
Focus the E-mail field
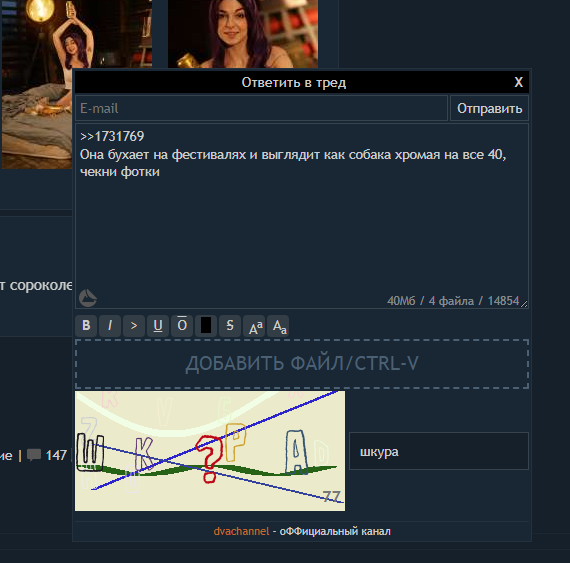(x=261, y=108)
